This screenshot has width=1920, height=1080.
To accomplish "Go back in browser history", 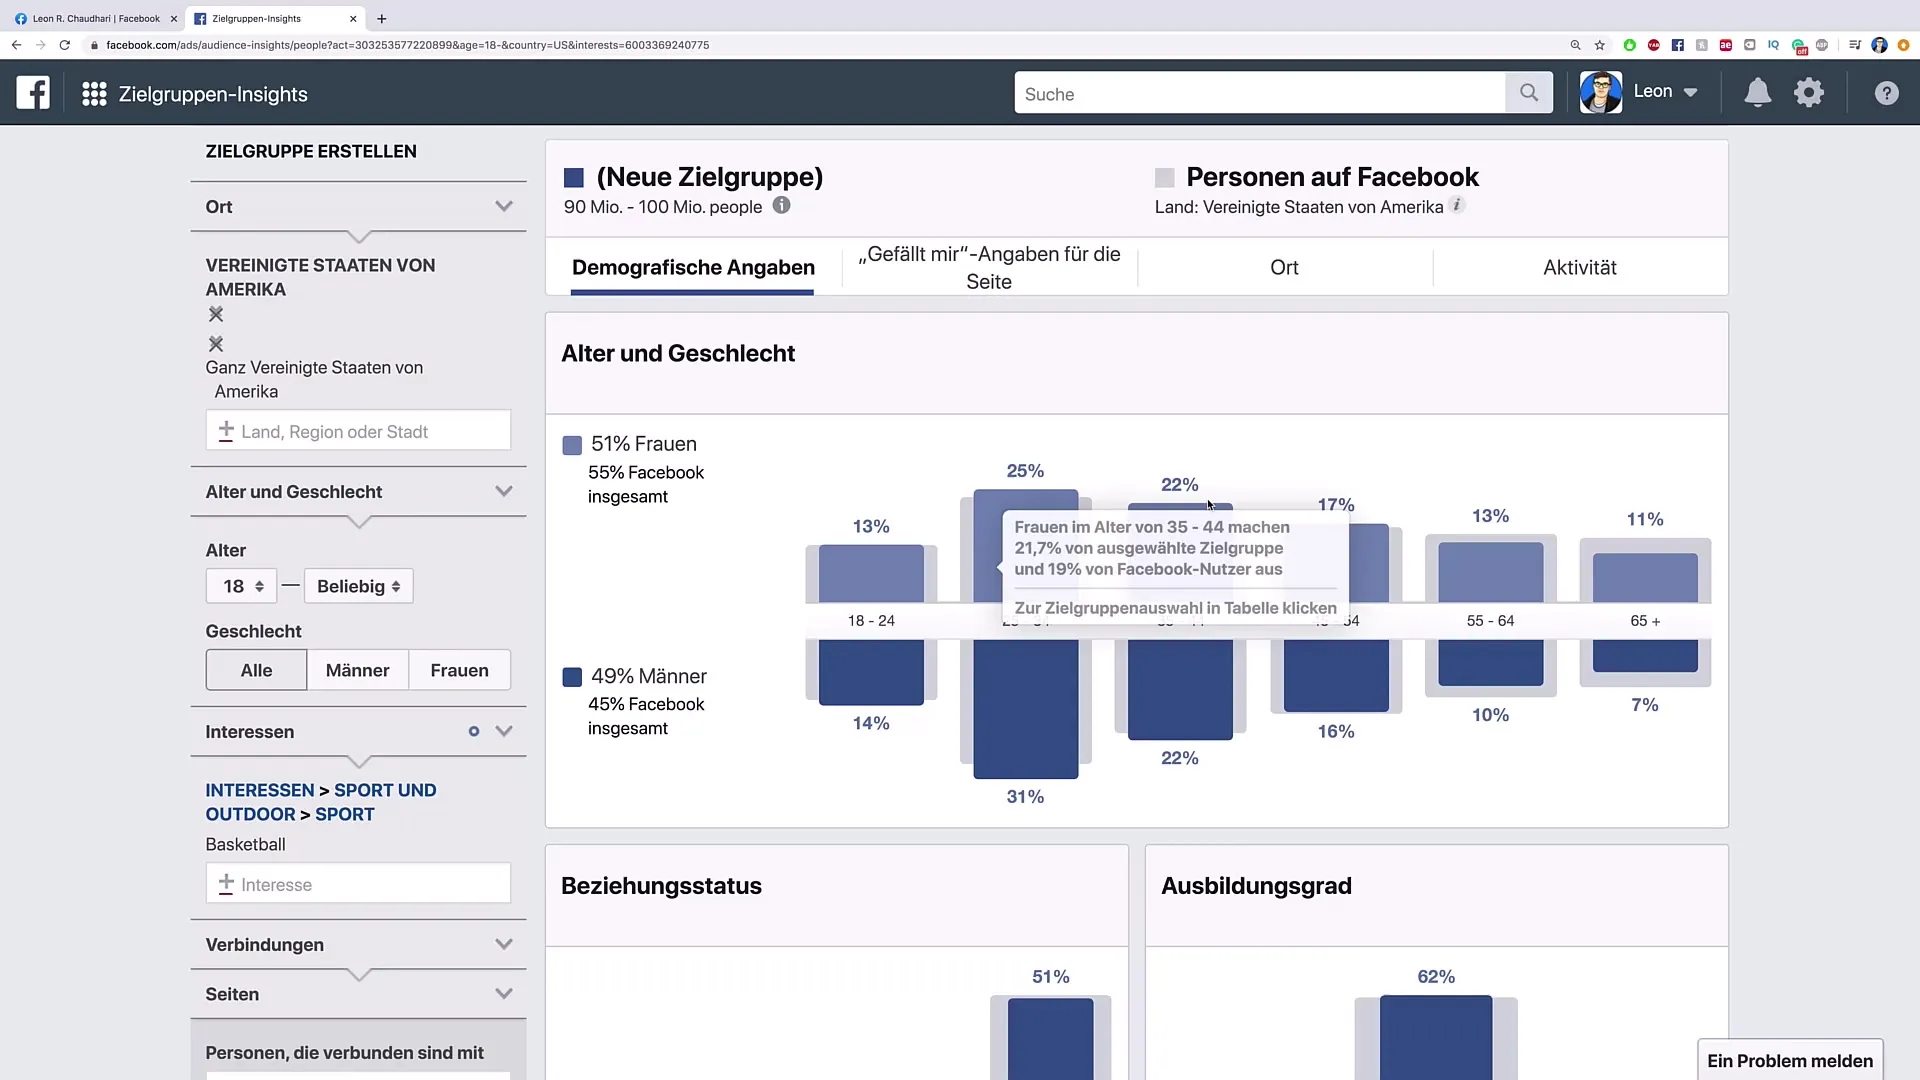I will click(x=16, y=45).
